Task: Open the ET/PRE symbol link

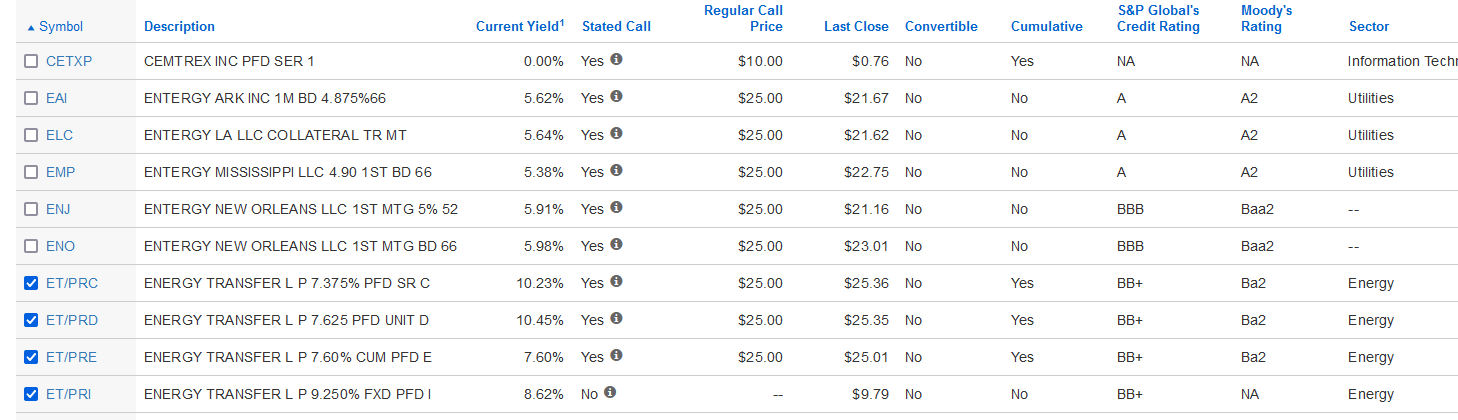Action: pyautogui.click(x=71, y=357)
